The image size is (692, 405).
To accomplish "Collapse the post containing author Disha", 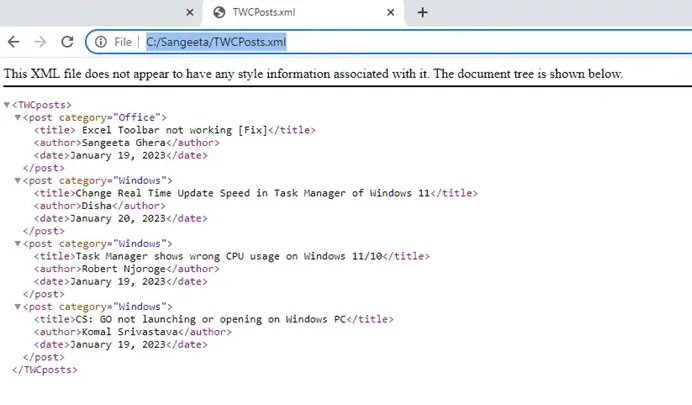I will tap(17, 181).
